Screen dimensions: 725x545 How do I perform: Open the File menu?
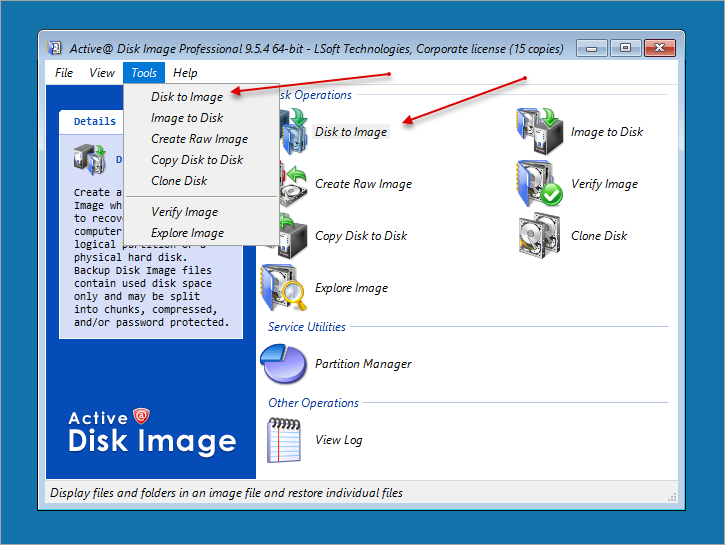[x=64, y=73]
